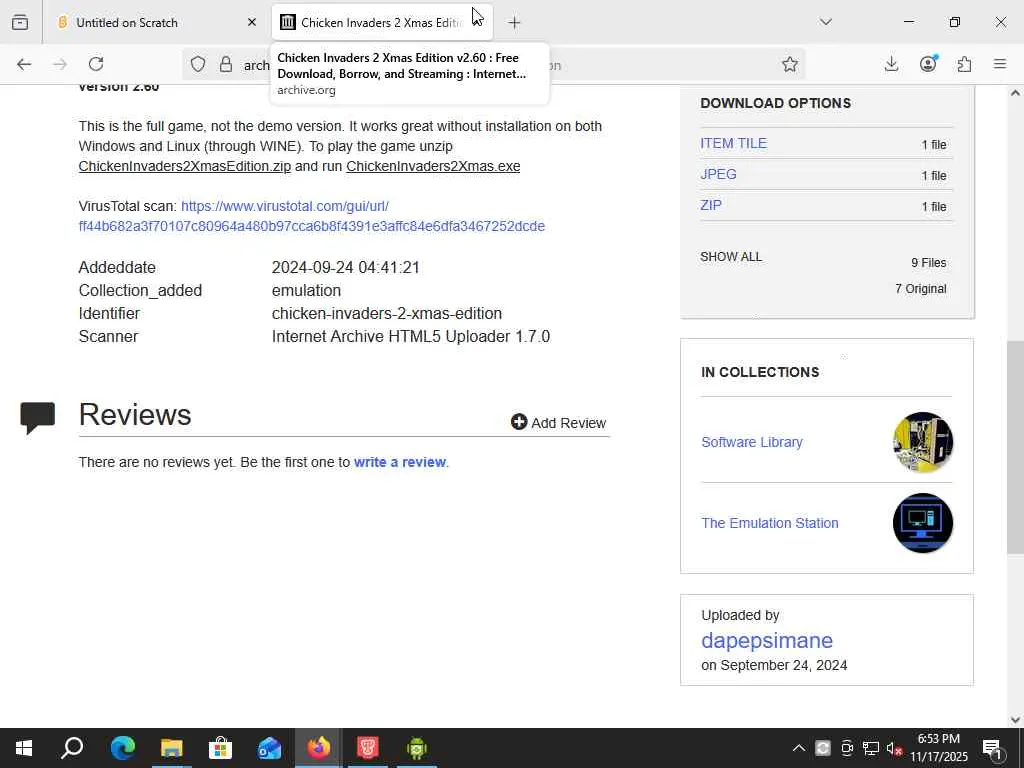This screenshot has width=1024, height=768.
Task: Open uploader dapepsimane profile
Action: (x=767, y=640)
